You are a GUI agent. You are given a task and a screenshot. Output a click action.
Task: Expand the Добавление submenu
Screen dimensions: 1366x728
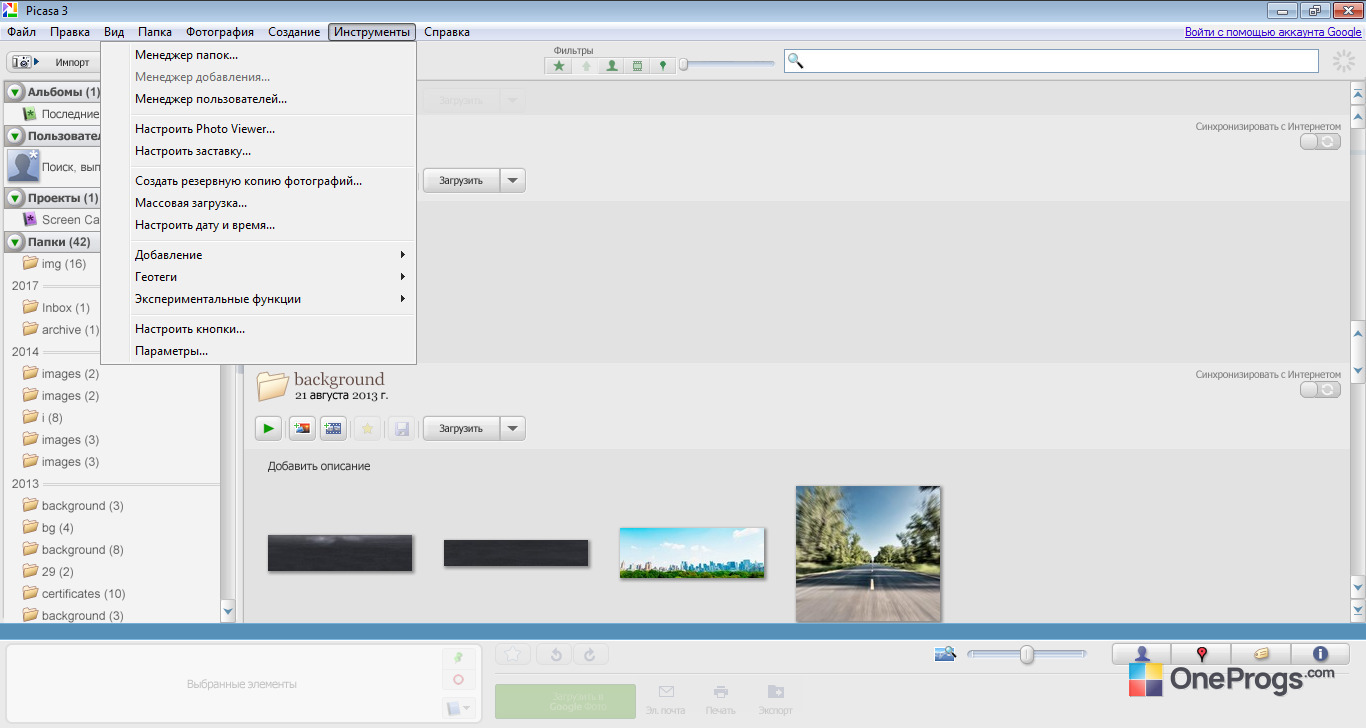click(259, 255)
